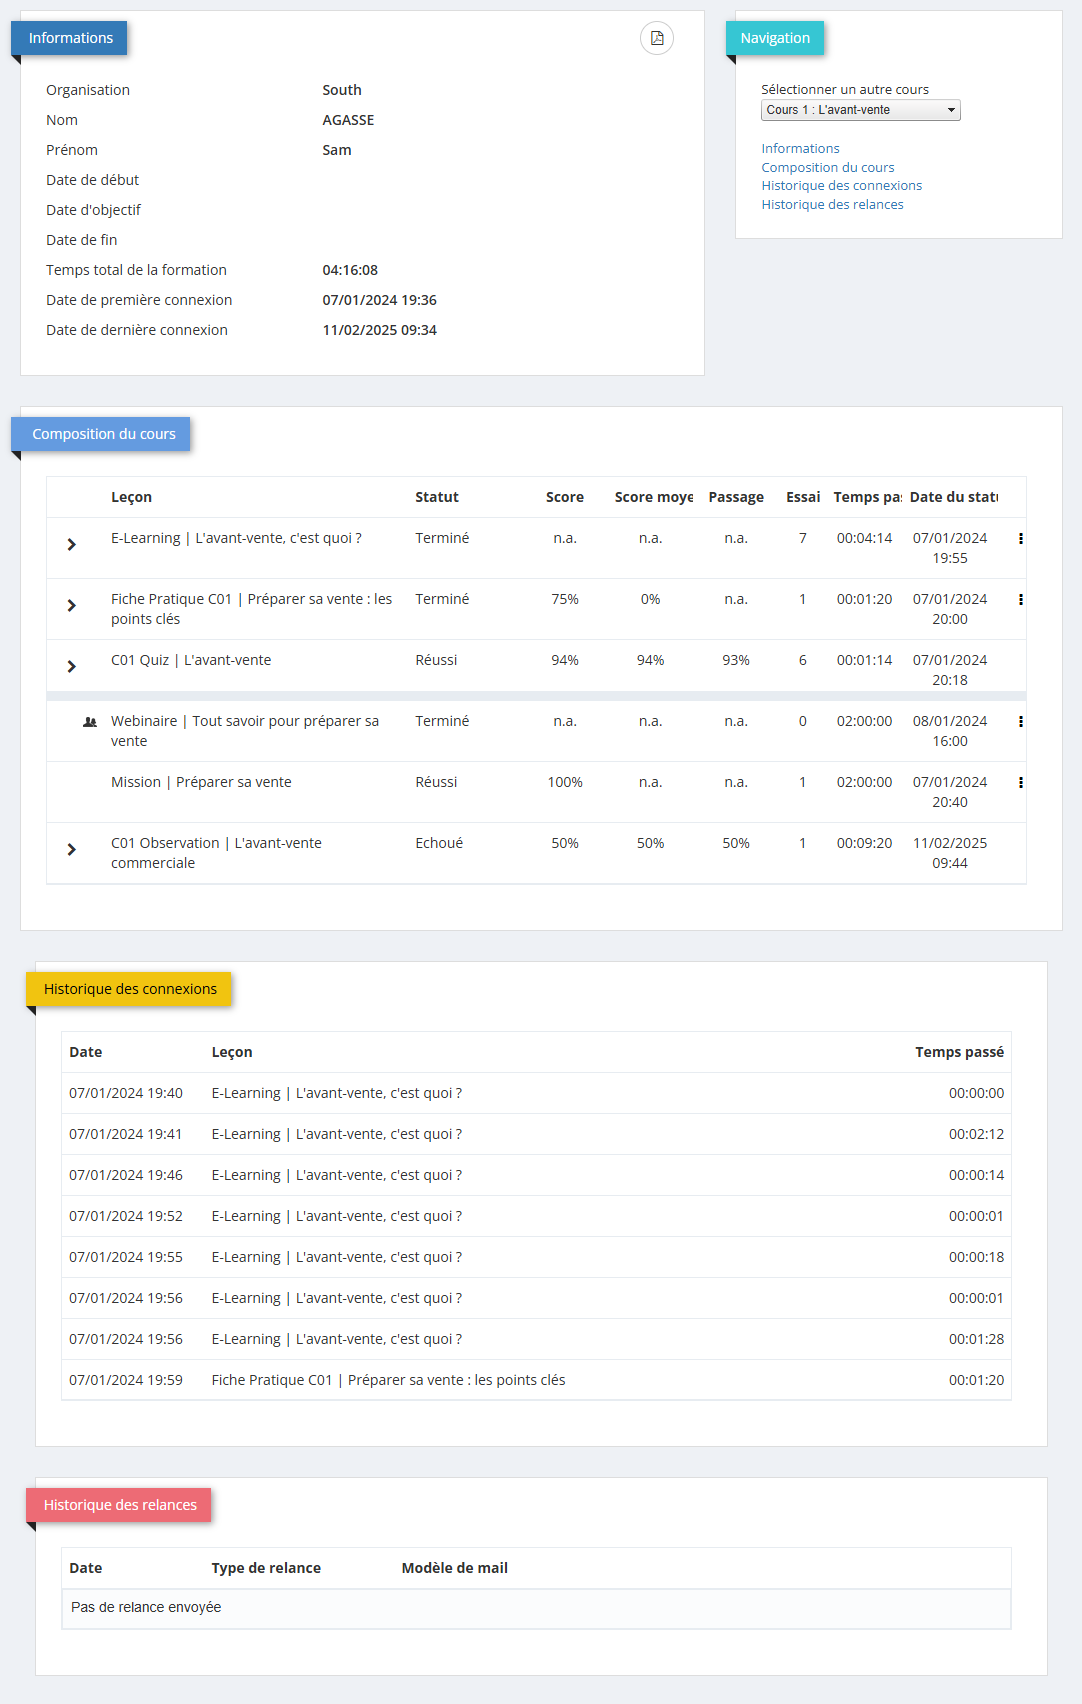
Task: Open options menu for E-Learning L'avant-vente row
Action: [1020, 539]
